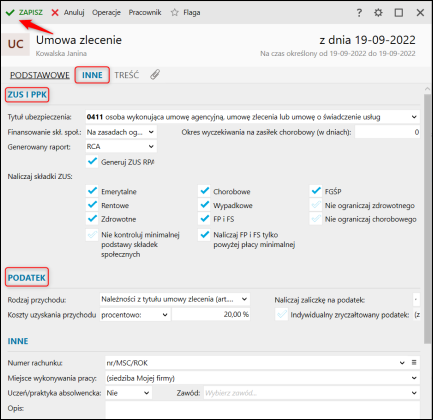The image size is (433, 420).
Task: Expand Uczeń/praktyka absolwencka dropdown
Action: 146,393
